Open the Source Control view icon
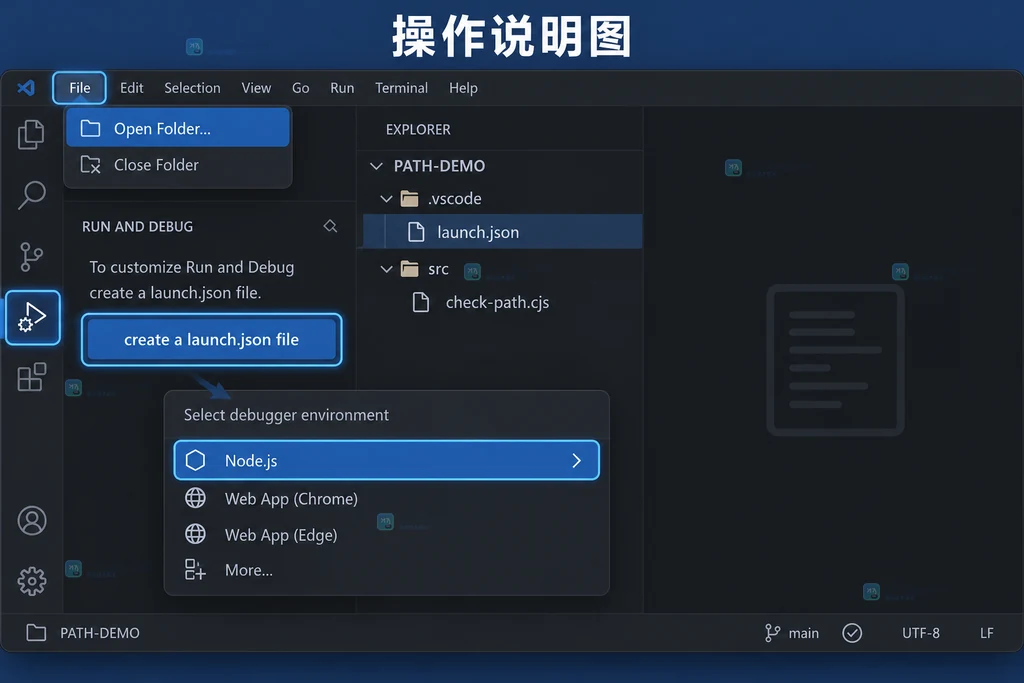The height and width of the screenshot is (683, 1024). [x=31, y=257]
